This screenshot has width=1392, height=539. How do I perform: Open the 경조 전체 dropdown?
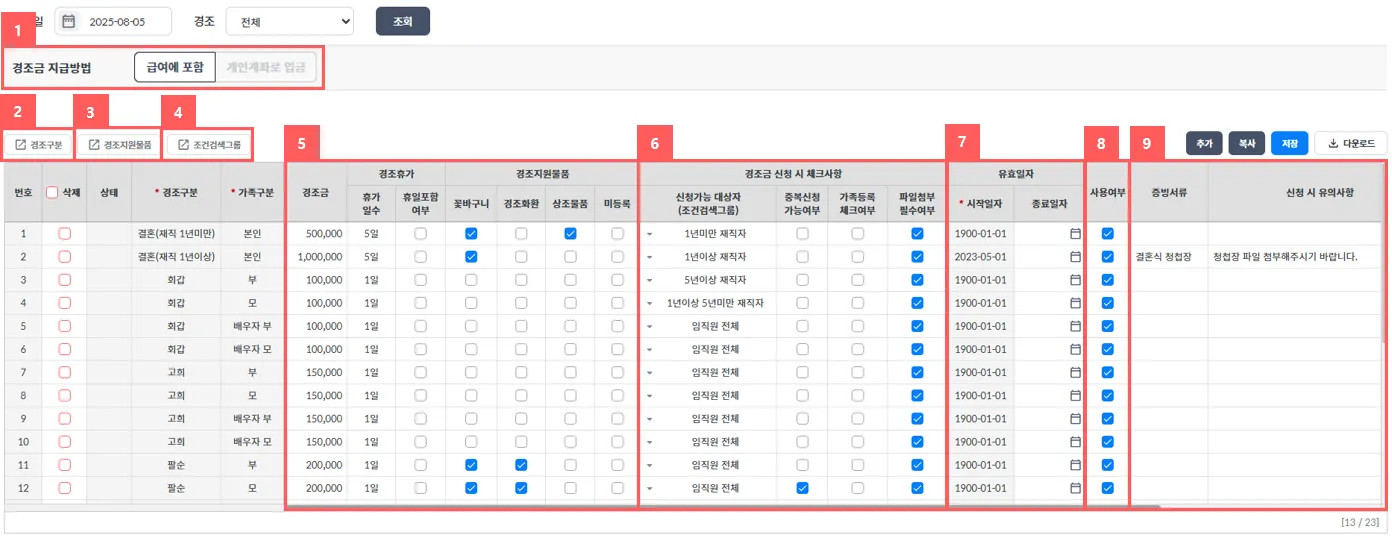coord(290,21)
